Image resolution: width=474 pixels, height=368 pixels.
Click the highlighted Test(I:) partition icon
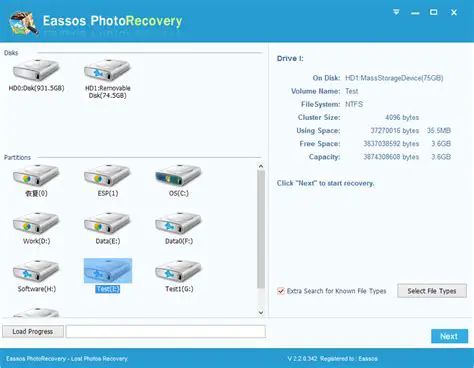tap(108, 271)
